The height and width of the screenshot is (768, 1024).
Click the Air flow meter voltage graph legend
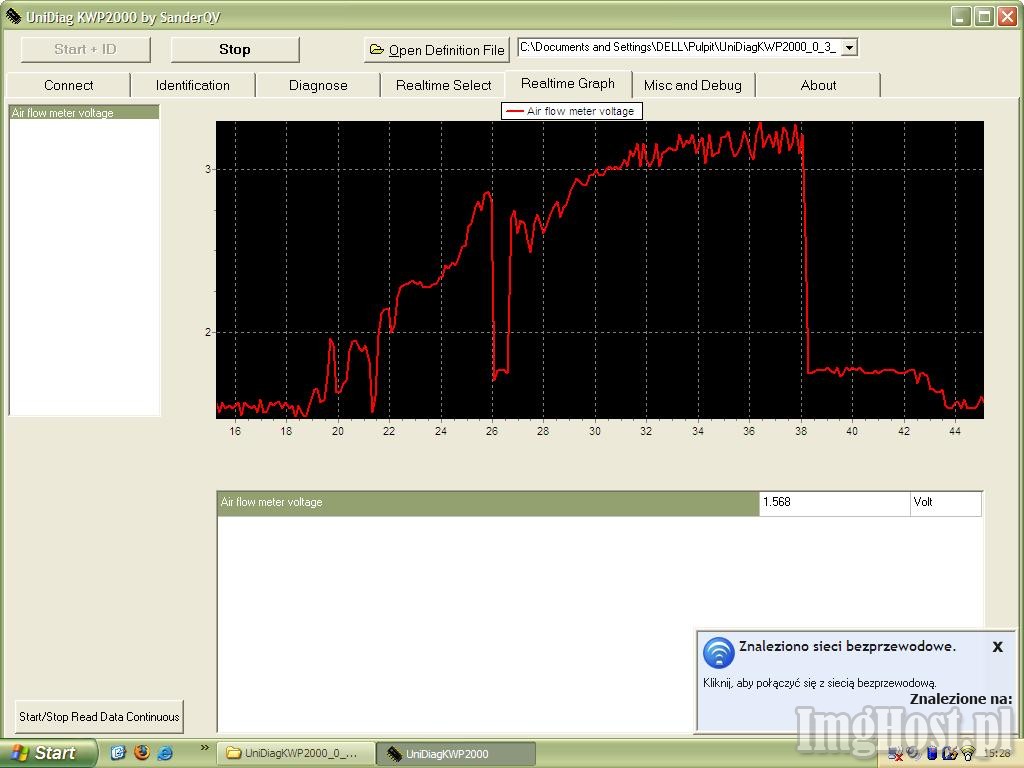click(x=572, y=111)
